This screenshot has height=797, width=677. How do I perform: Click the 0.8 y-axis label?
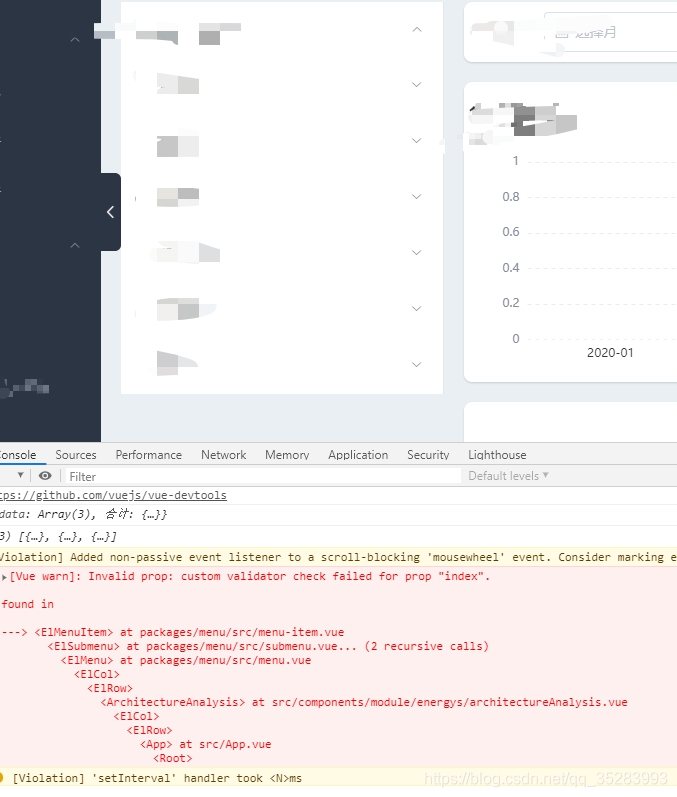[x=511, y=197]
